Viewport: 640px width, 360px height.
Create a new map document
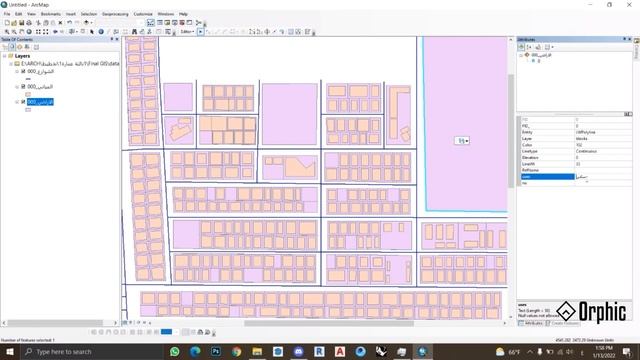point(7,23)
